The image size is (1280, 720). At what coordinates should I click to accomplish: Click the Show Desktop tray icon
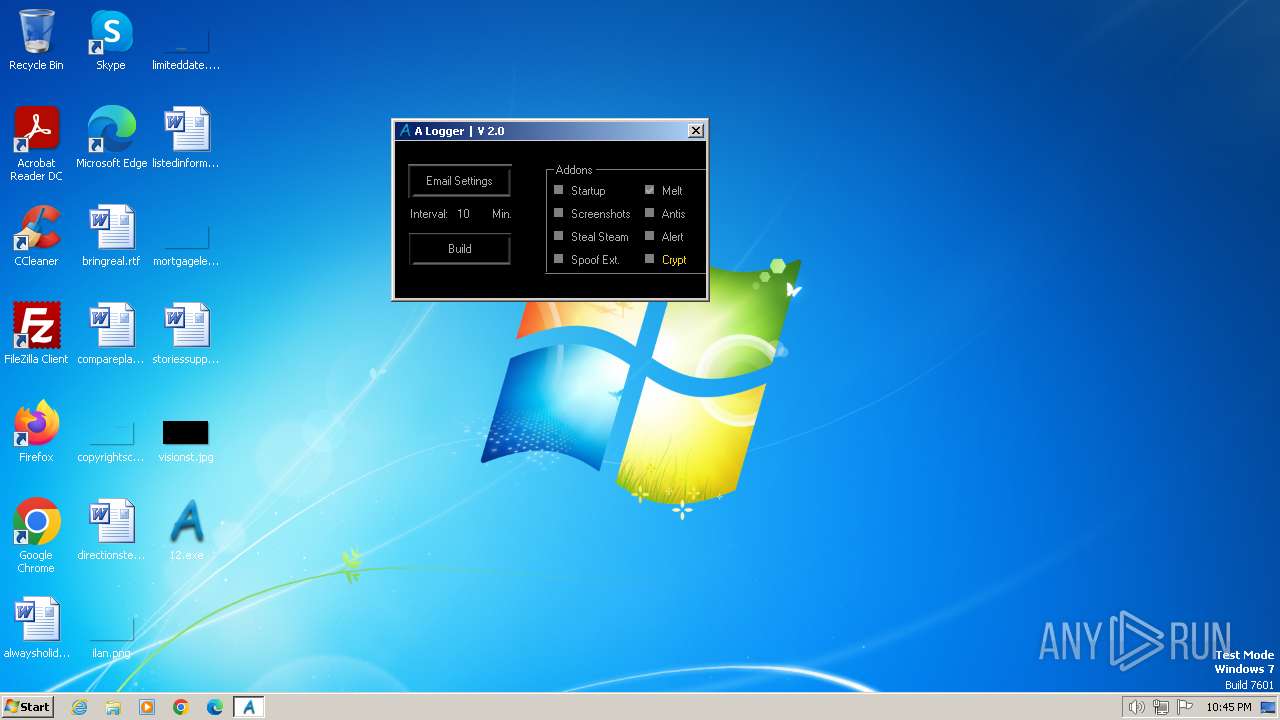point(1268,707)
